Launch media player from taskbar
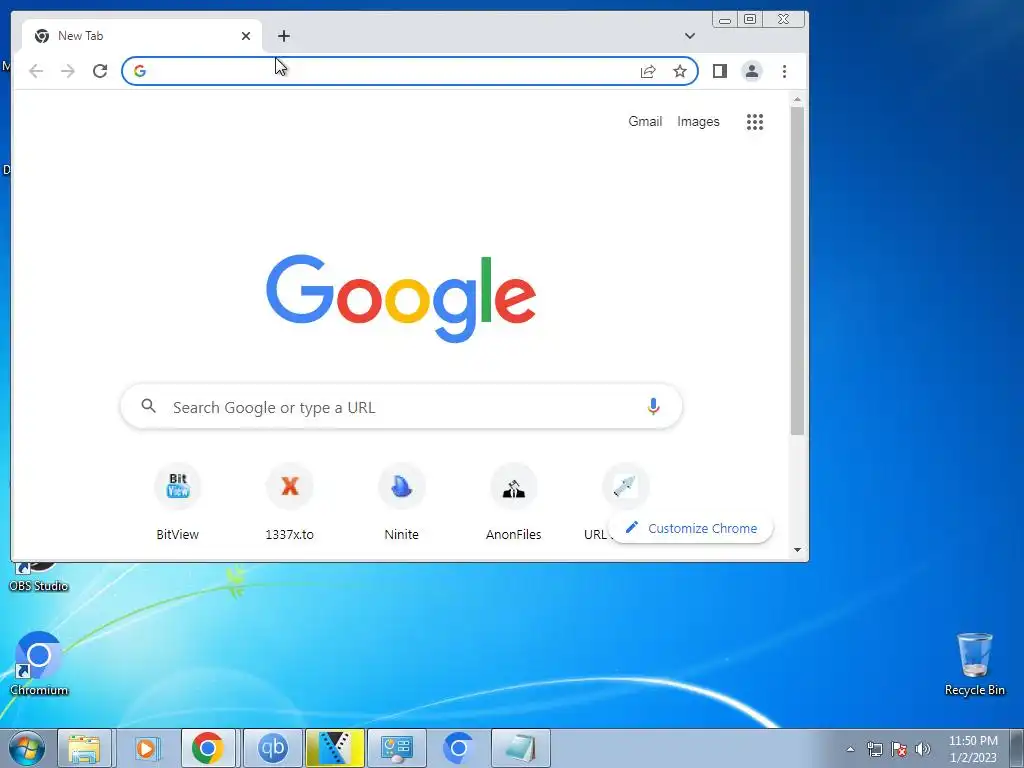 tap(146, 748)
